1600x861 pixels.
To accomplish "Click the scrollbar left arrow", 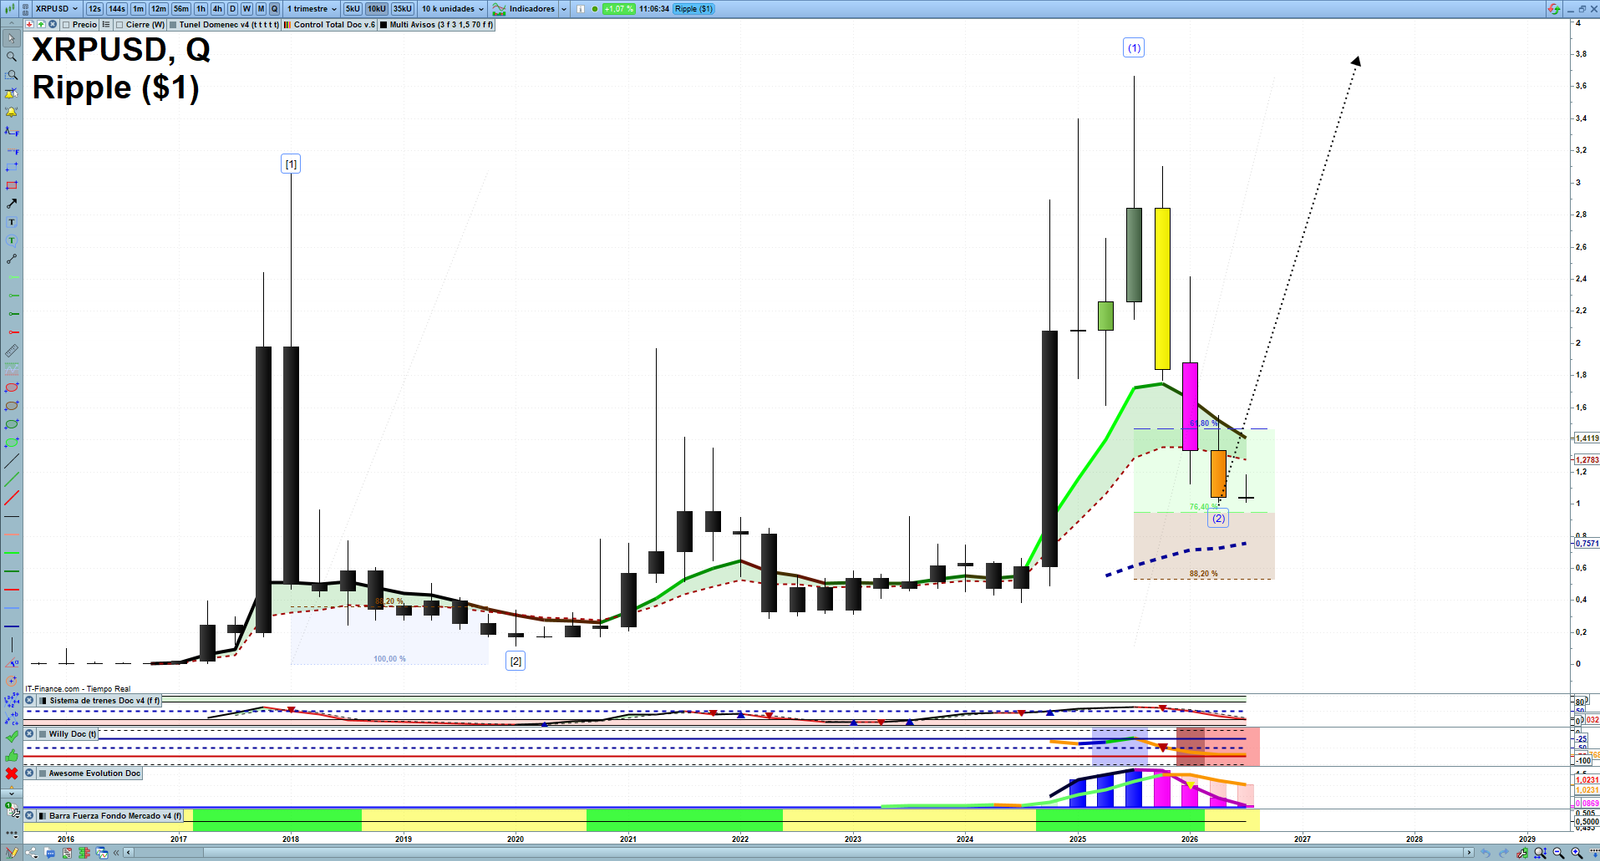I will [128, 853].
